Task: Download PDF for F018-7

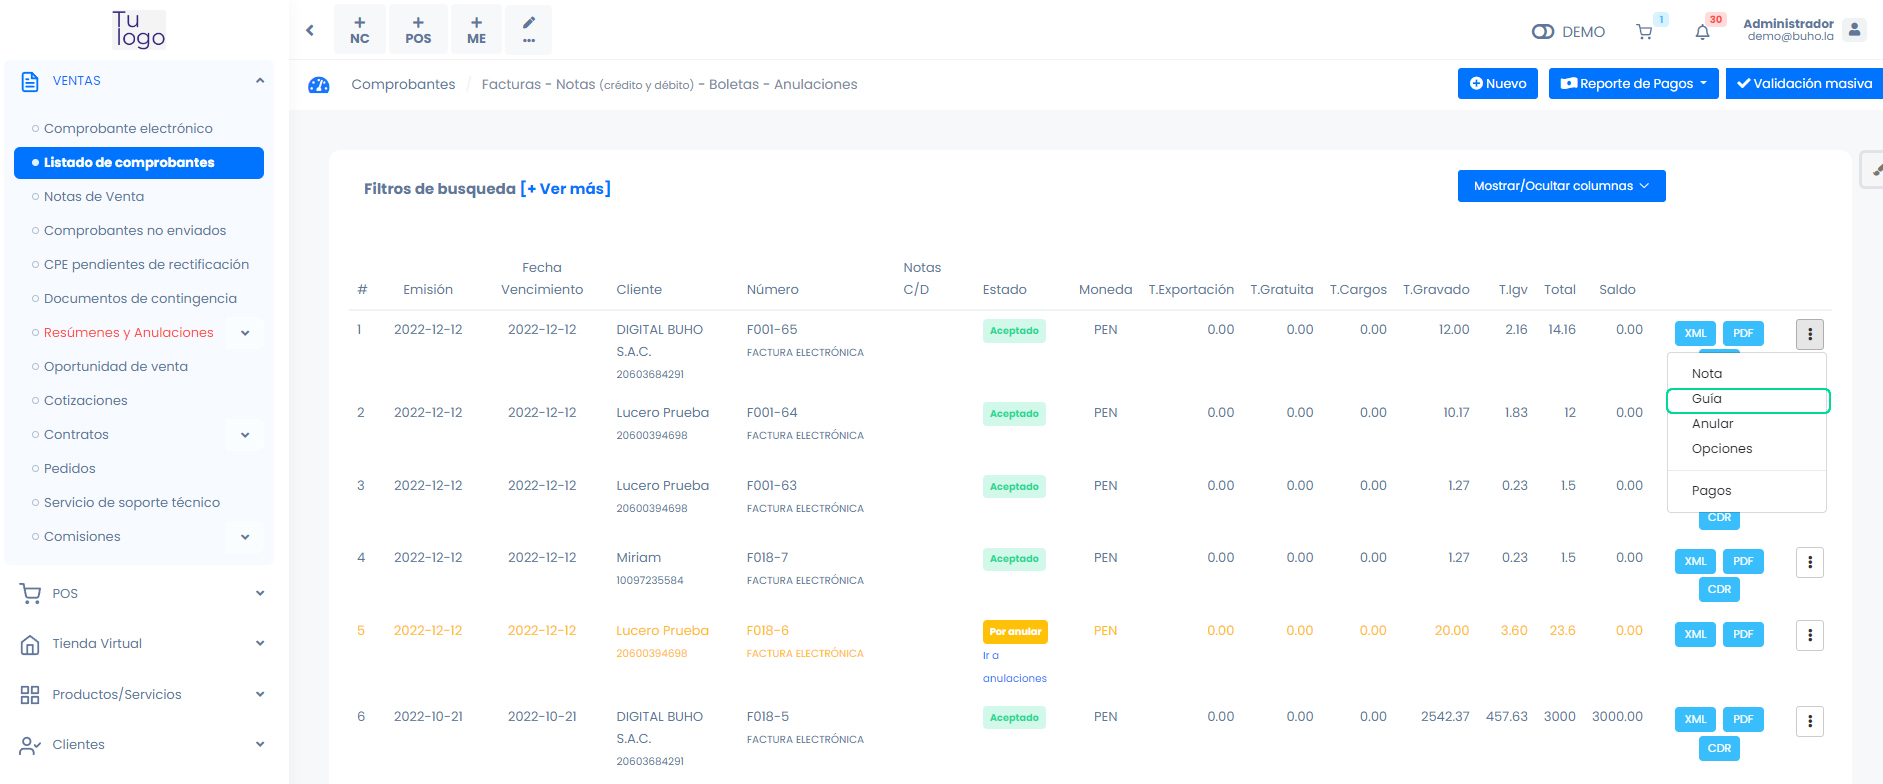Action: pos(1743,561)
